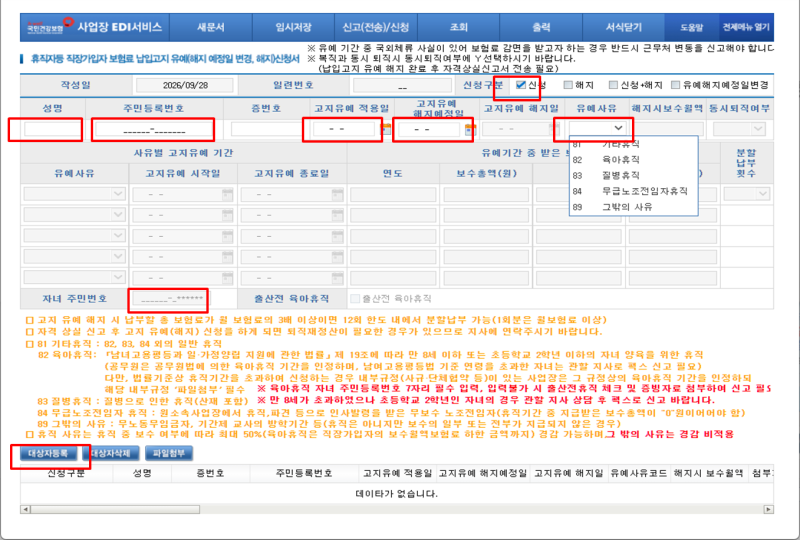Click 전체메뉴 열기 button
The width and height of the screenshot is (800, 540).
click(746, 27)
